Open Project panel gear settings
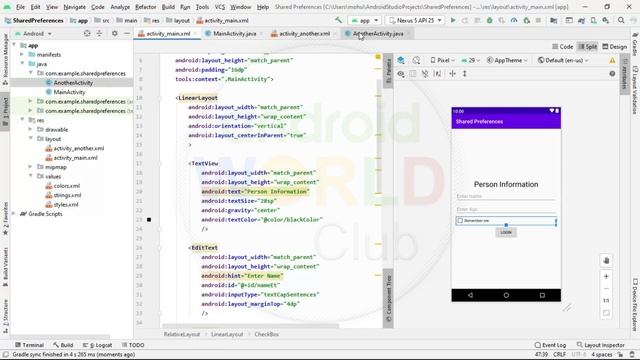Viewport: 640px width, 360px height. 115,33
